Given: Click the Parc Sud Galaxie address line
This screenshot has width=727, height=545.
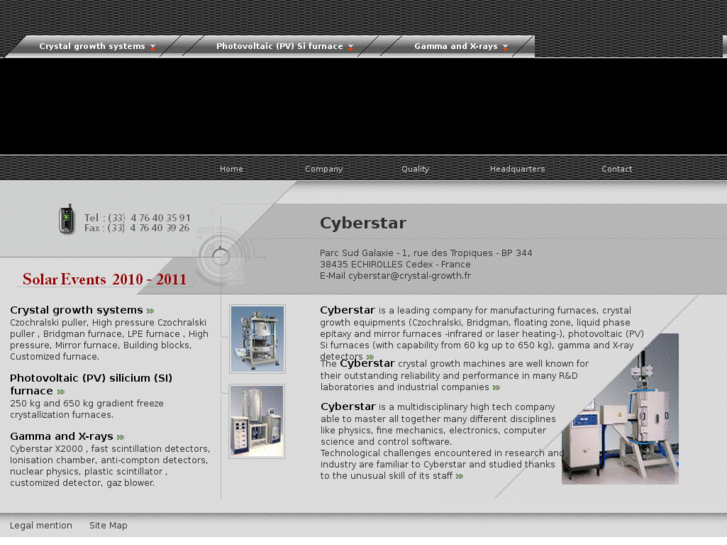Looking at the screenshot, I should [x=426, y=253].
